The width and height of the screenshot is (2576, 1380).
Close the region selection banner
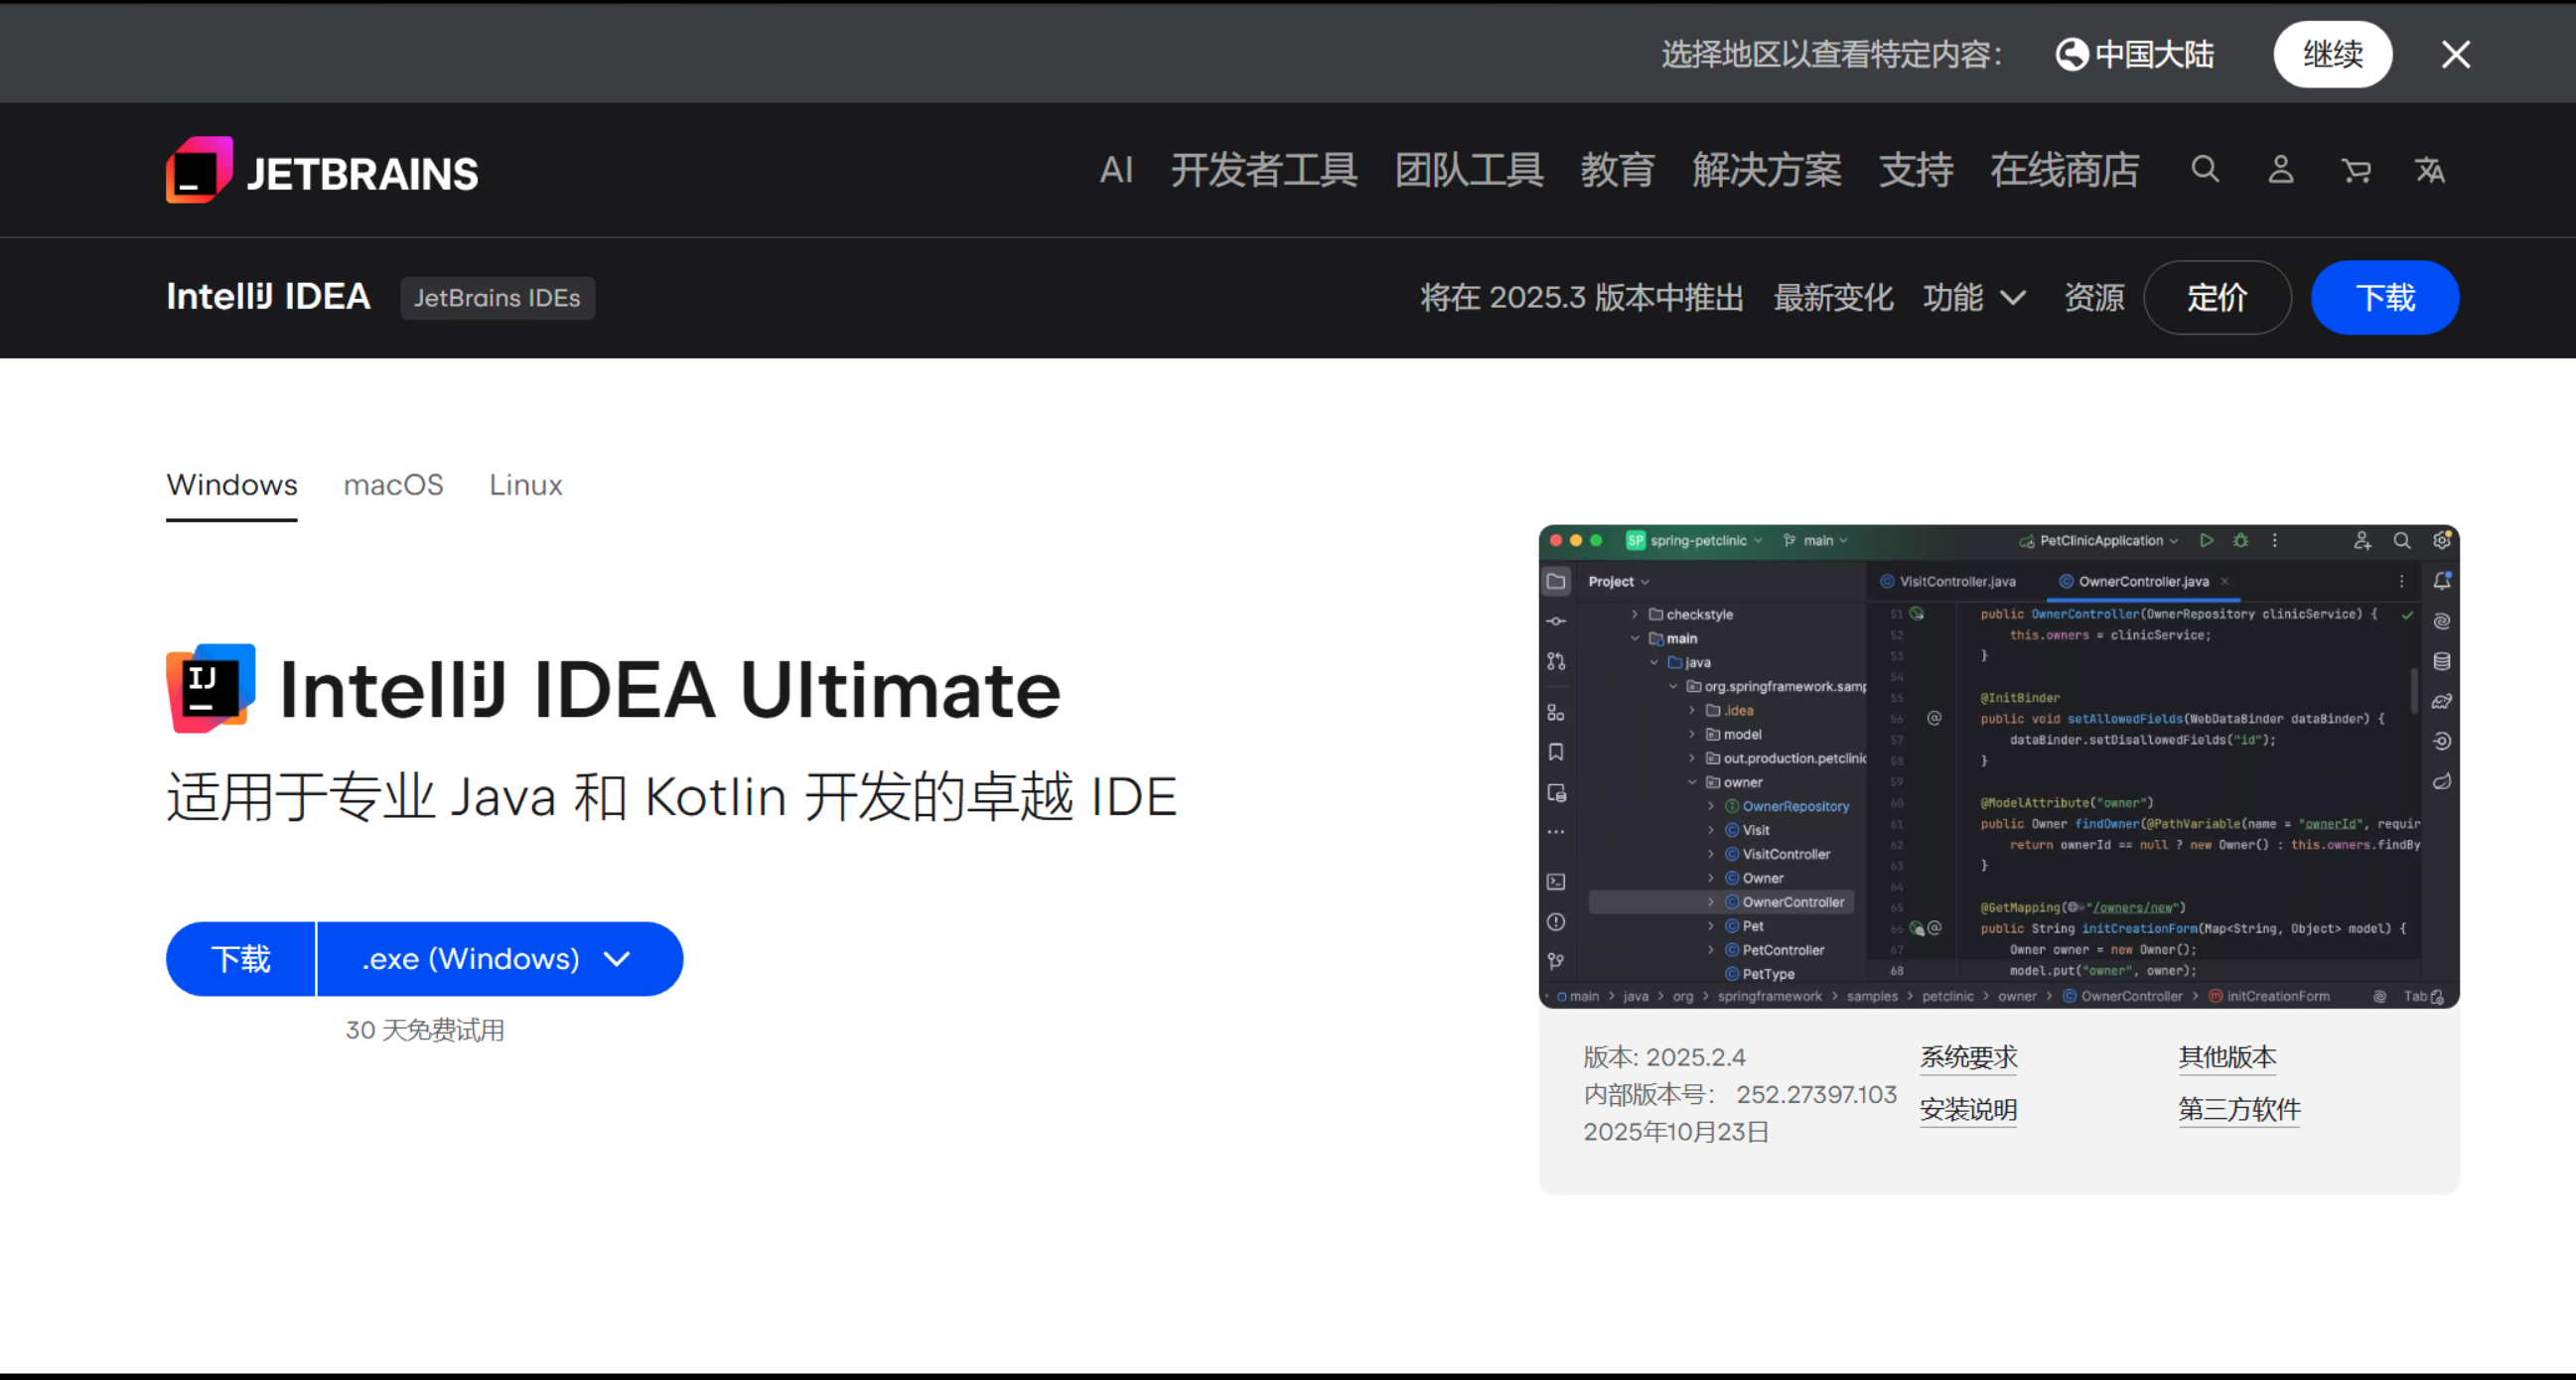[x=2455, y=54]
